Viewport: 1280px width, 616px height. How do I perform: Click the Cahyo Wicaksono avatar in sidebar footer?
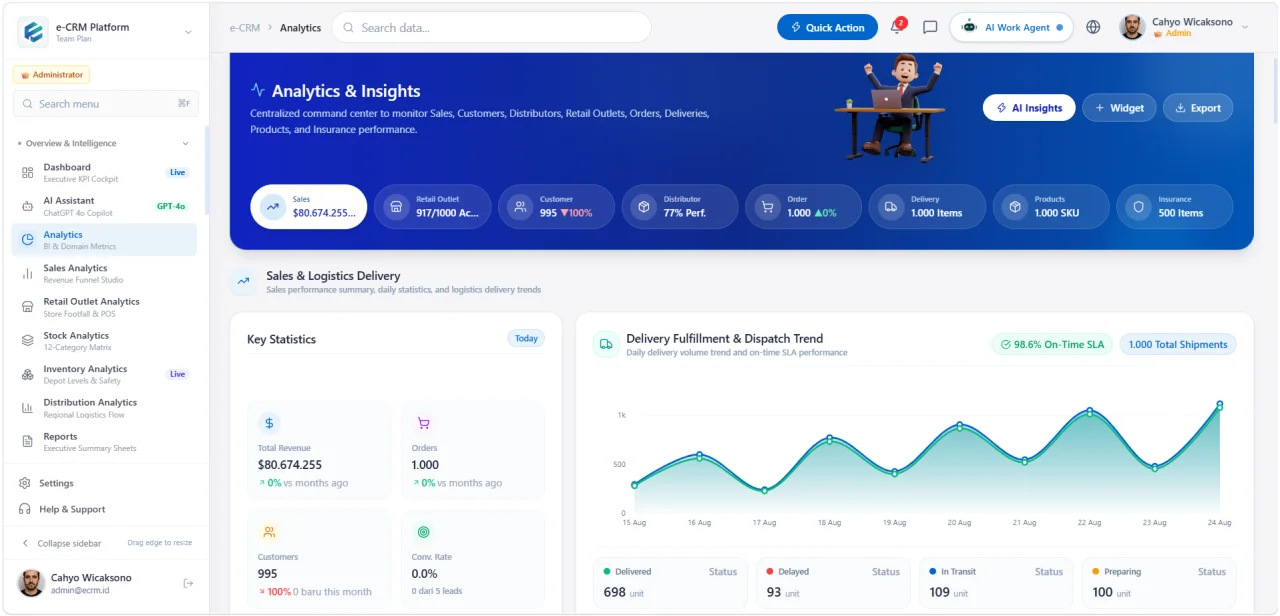[x=32, y=583]
